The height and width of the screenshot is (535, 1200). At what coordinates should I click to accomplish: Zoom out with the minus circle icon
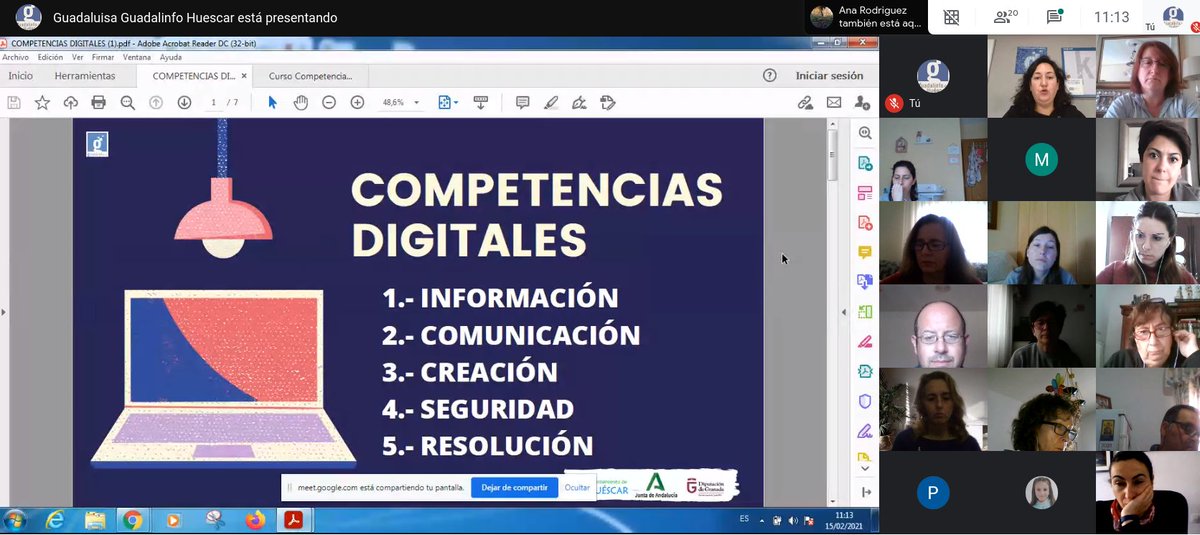click(329, 102)
